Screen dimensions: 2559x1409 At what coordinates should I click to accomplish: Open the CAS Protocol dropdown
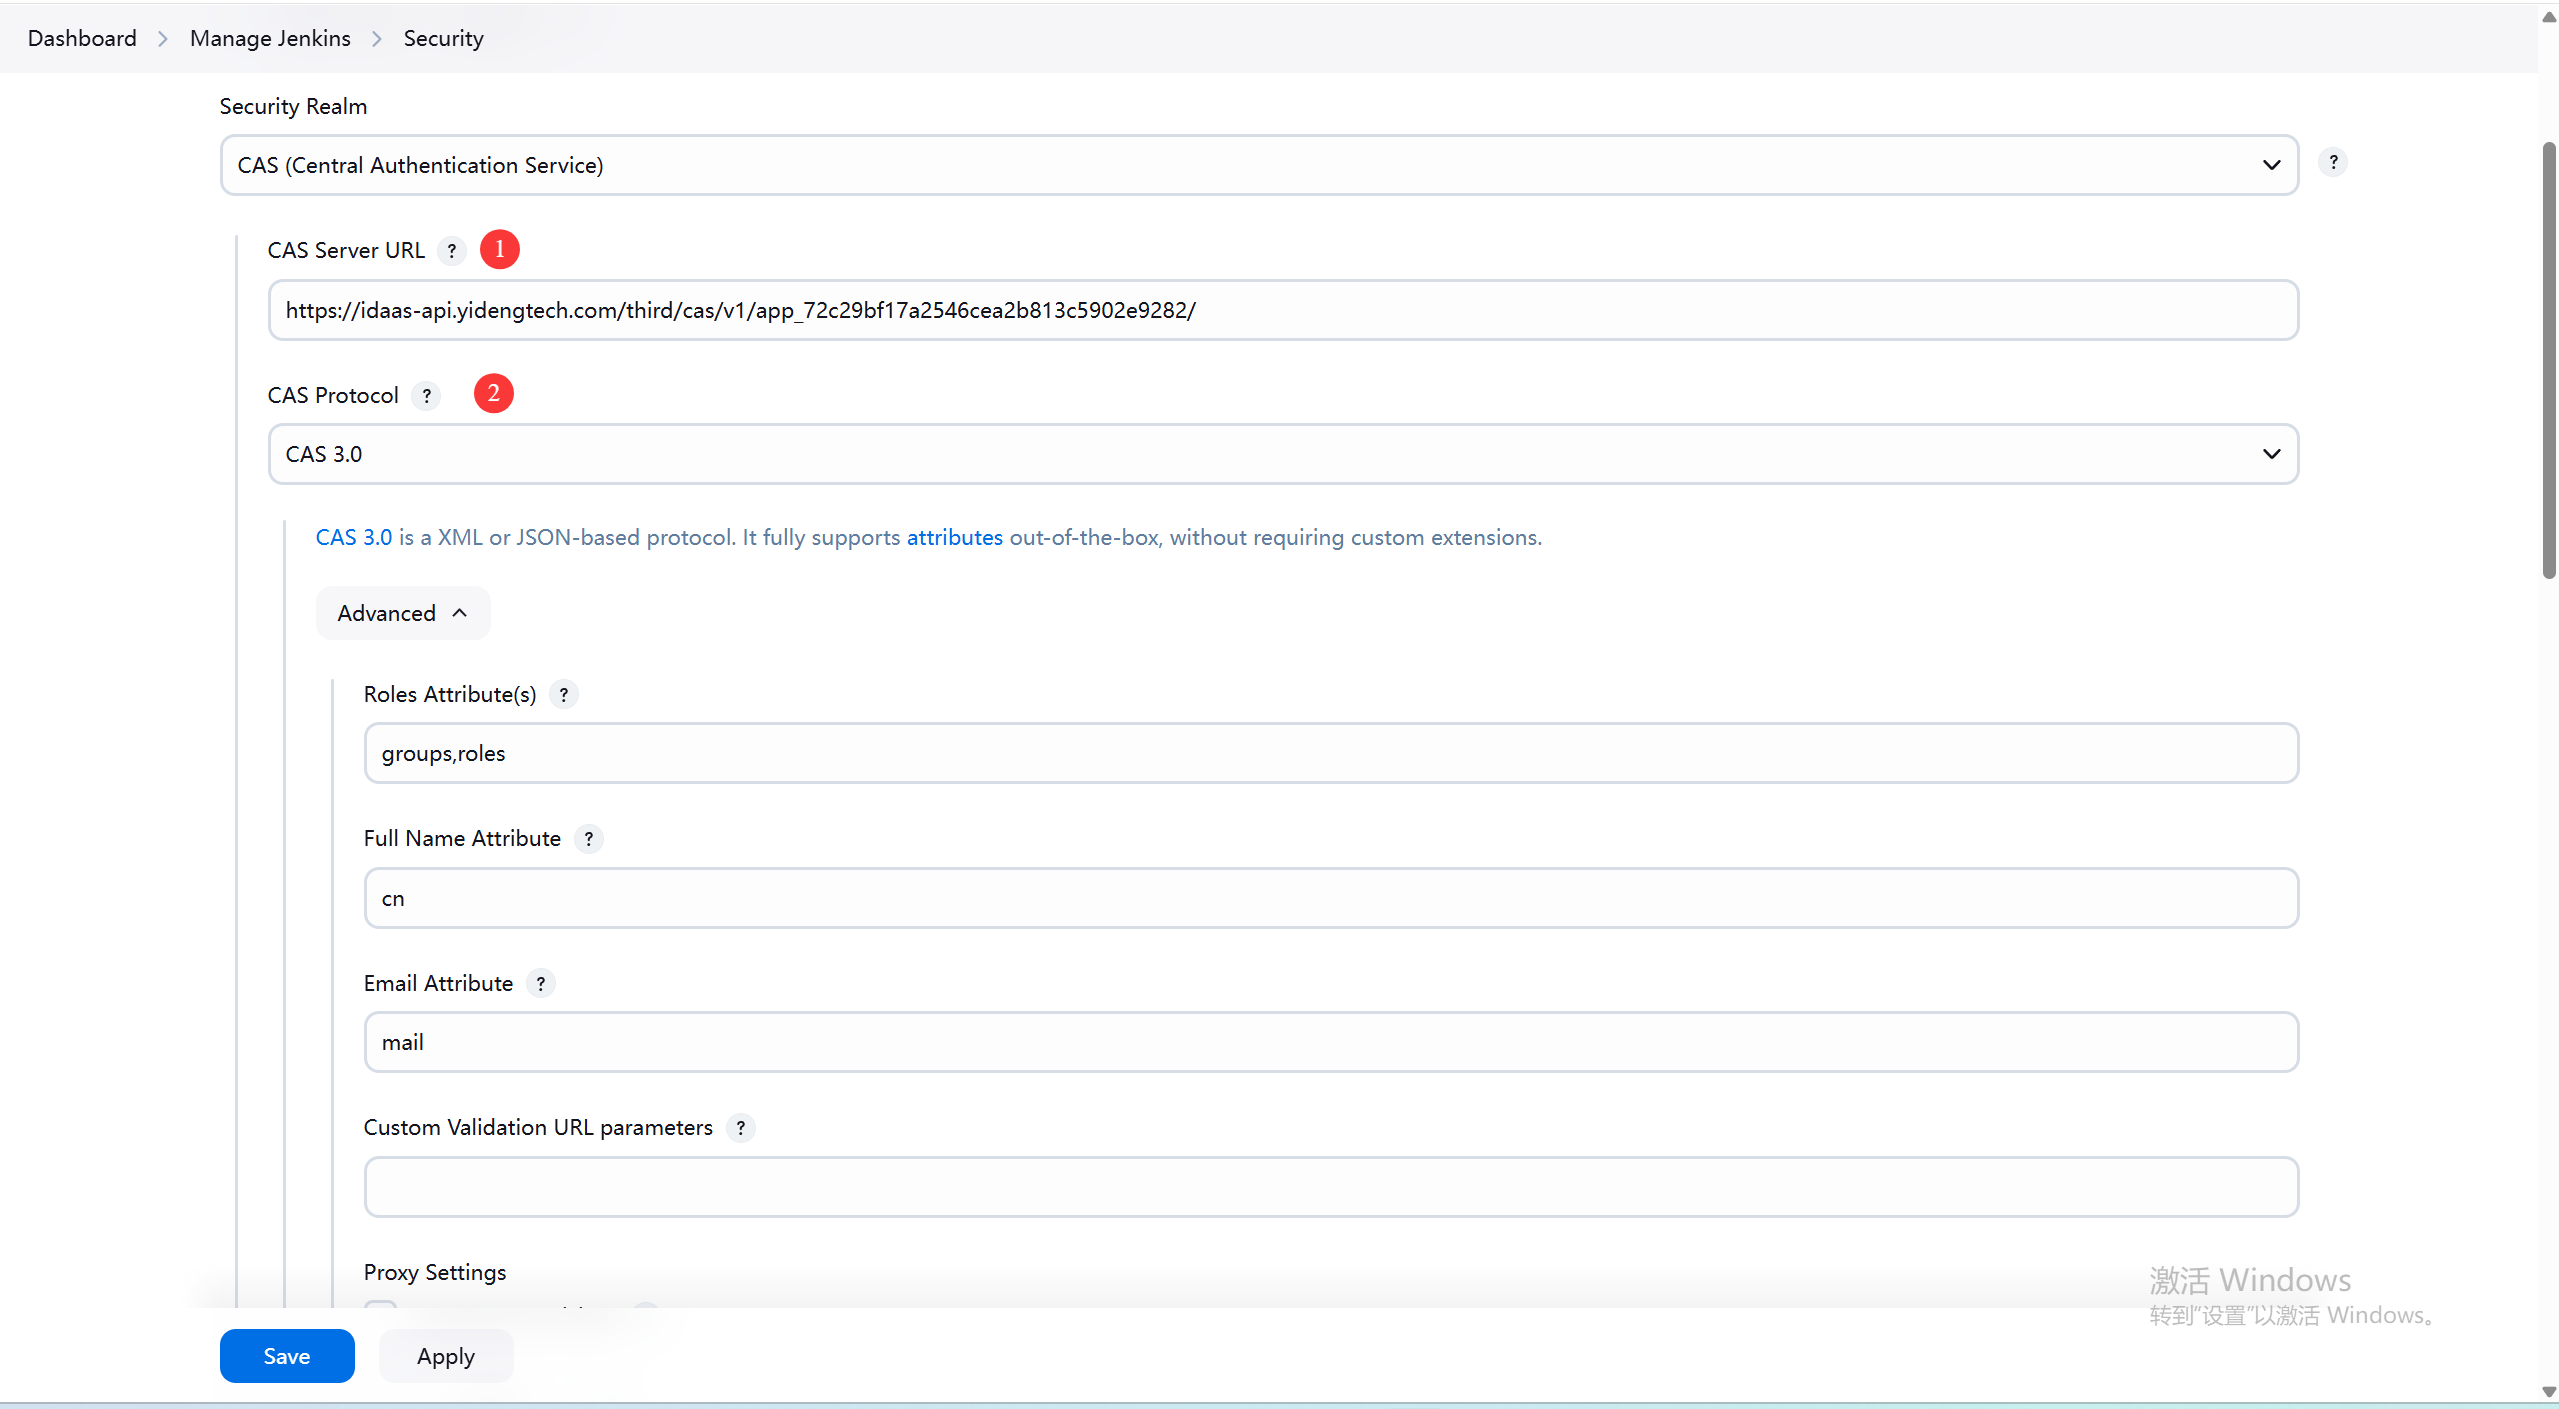pos(1282,454)
